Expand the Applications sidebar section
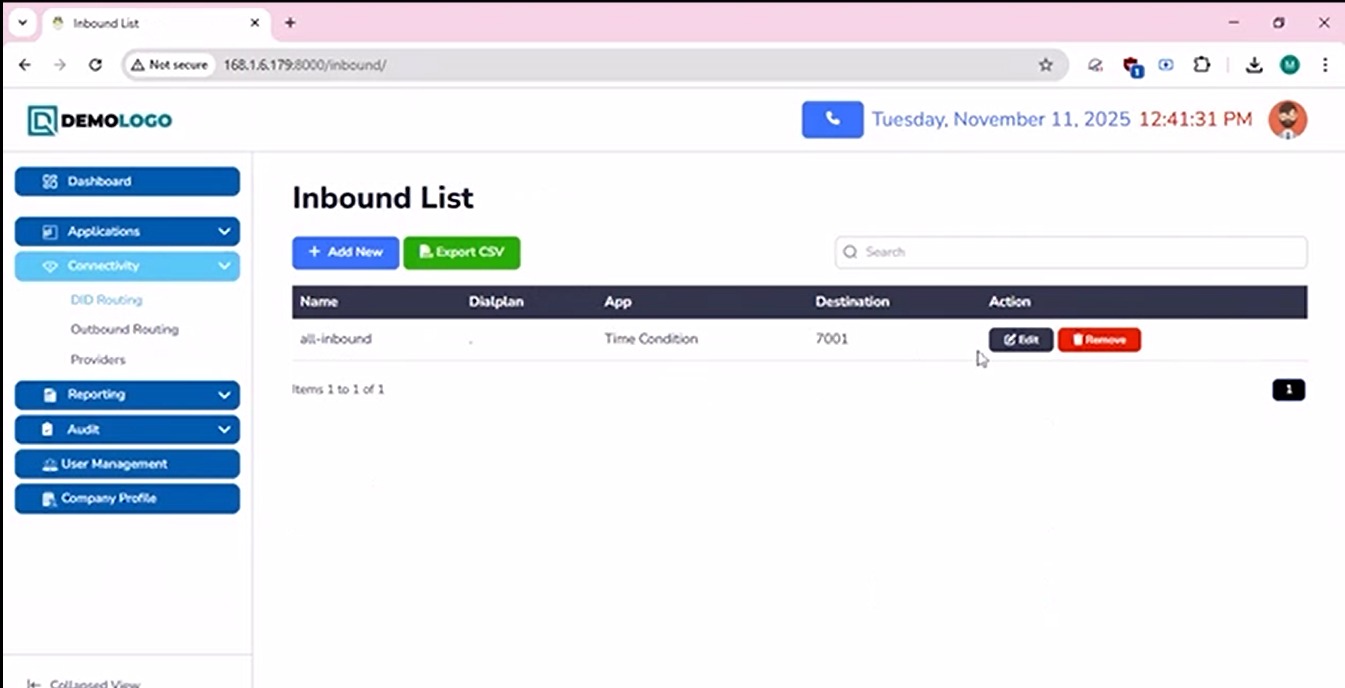1345x688 pixels. [x=127, y=231]
